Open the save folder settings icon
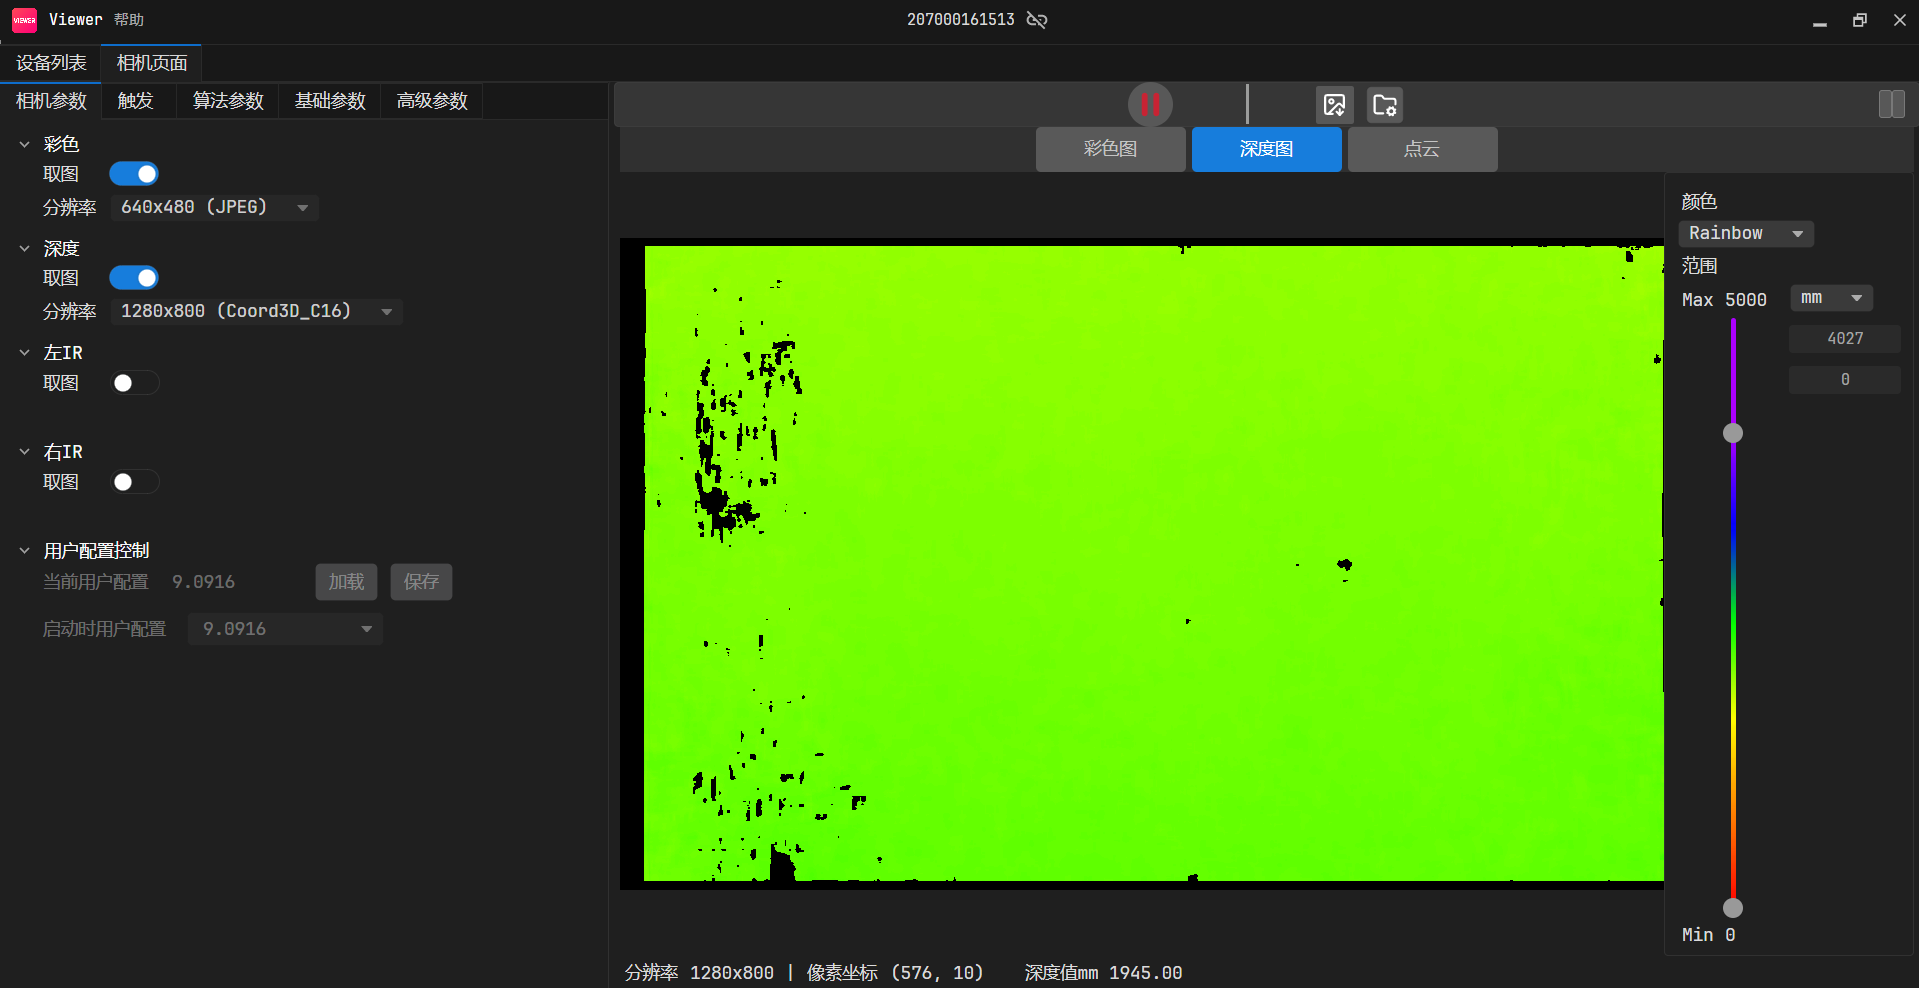This screenshot has width=1919, height=988. (1385, 104)
